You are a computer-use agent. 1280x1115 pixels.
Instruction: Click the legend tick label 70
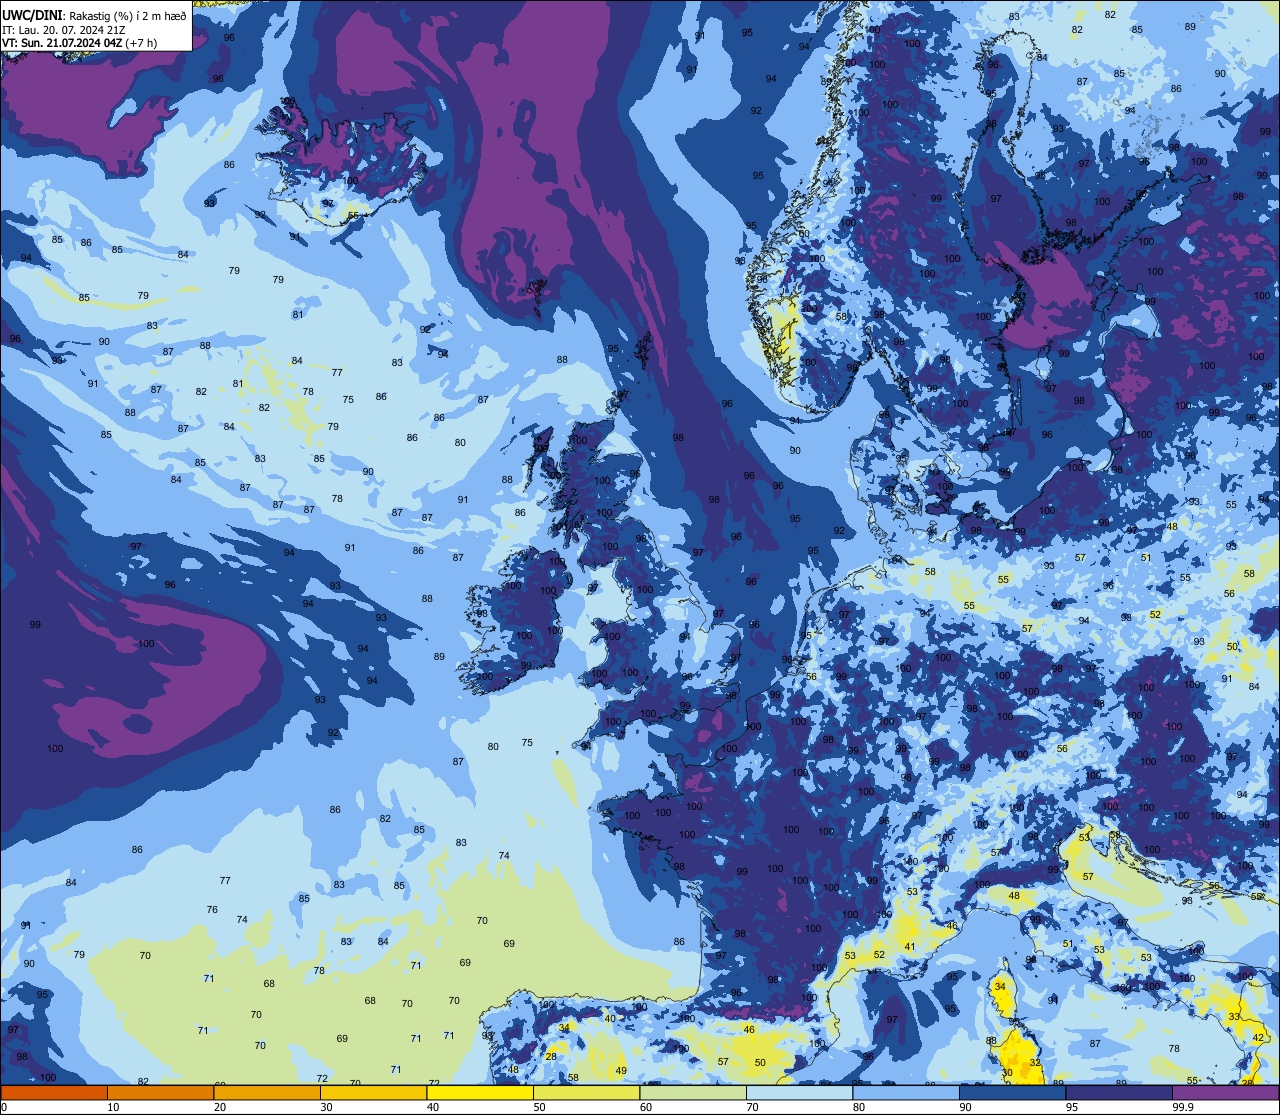tap(752, 1107)
